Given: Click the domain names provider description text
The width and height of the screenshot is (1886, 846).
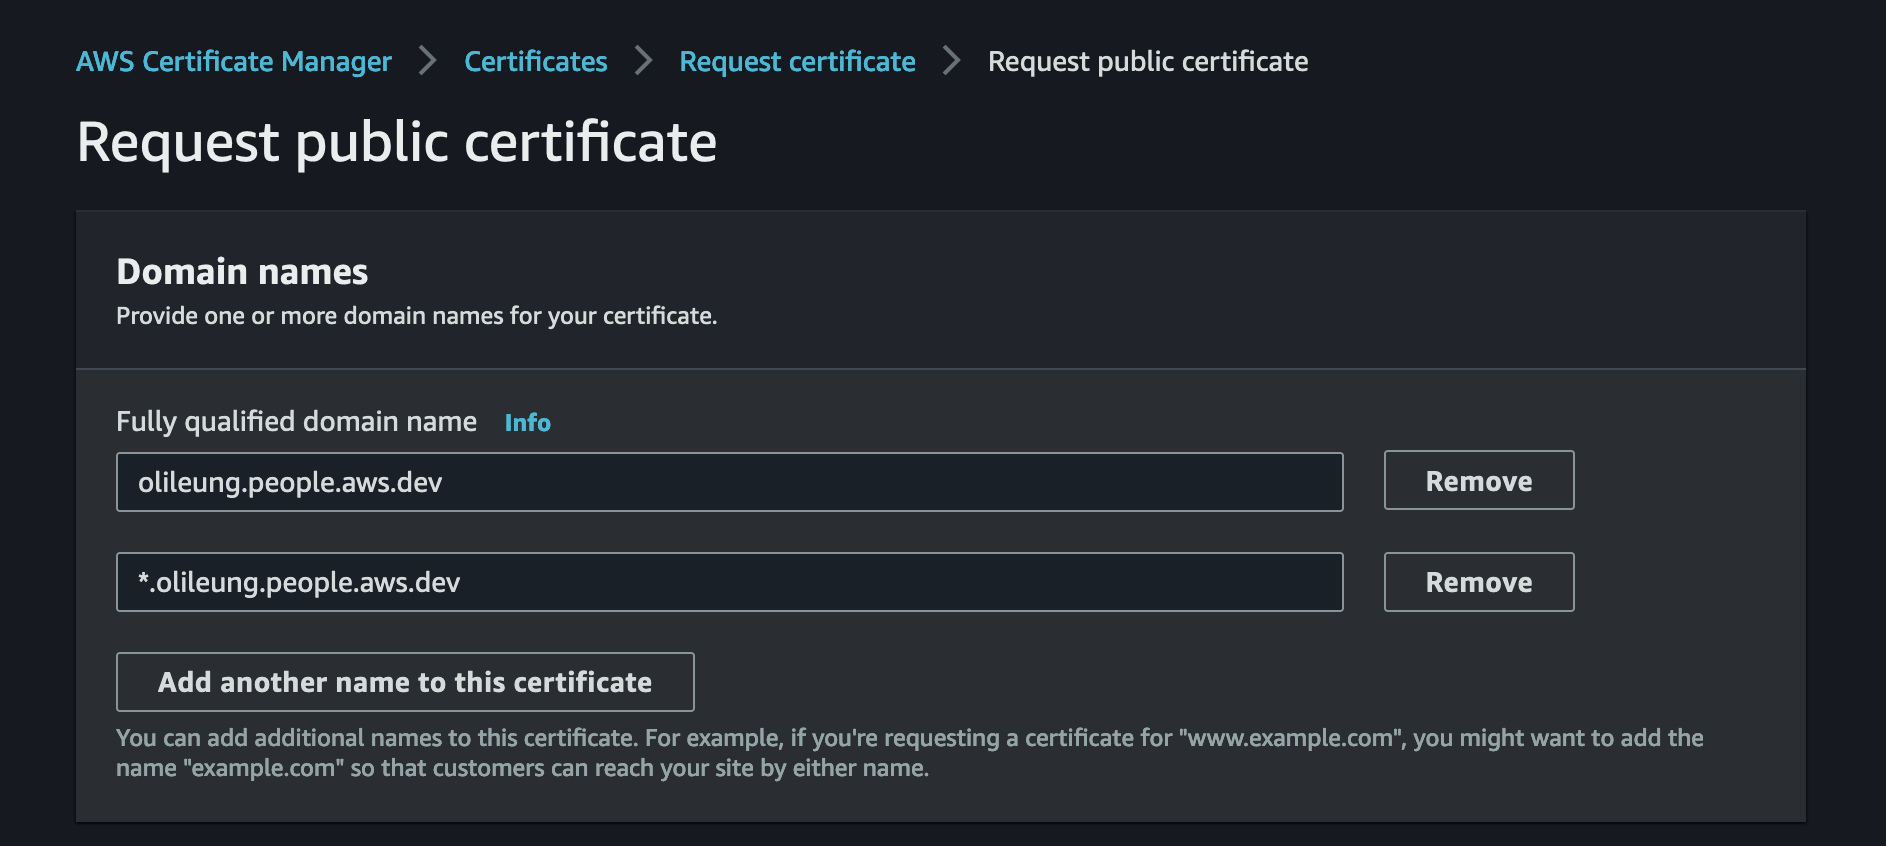Looking at the screenshot, I should coord(416,315).
